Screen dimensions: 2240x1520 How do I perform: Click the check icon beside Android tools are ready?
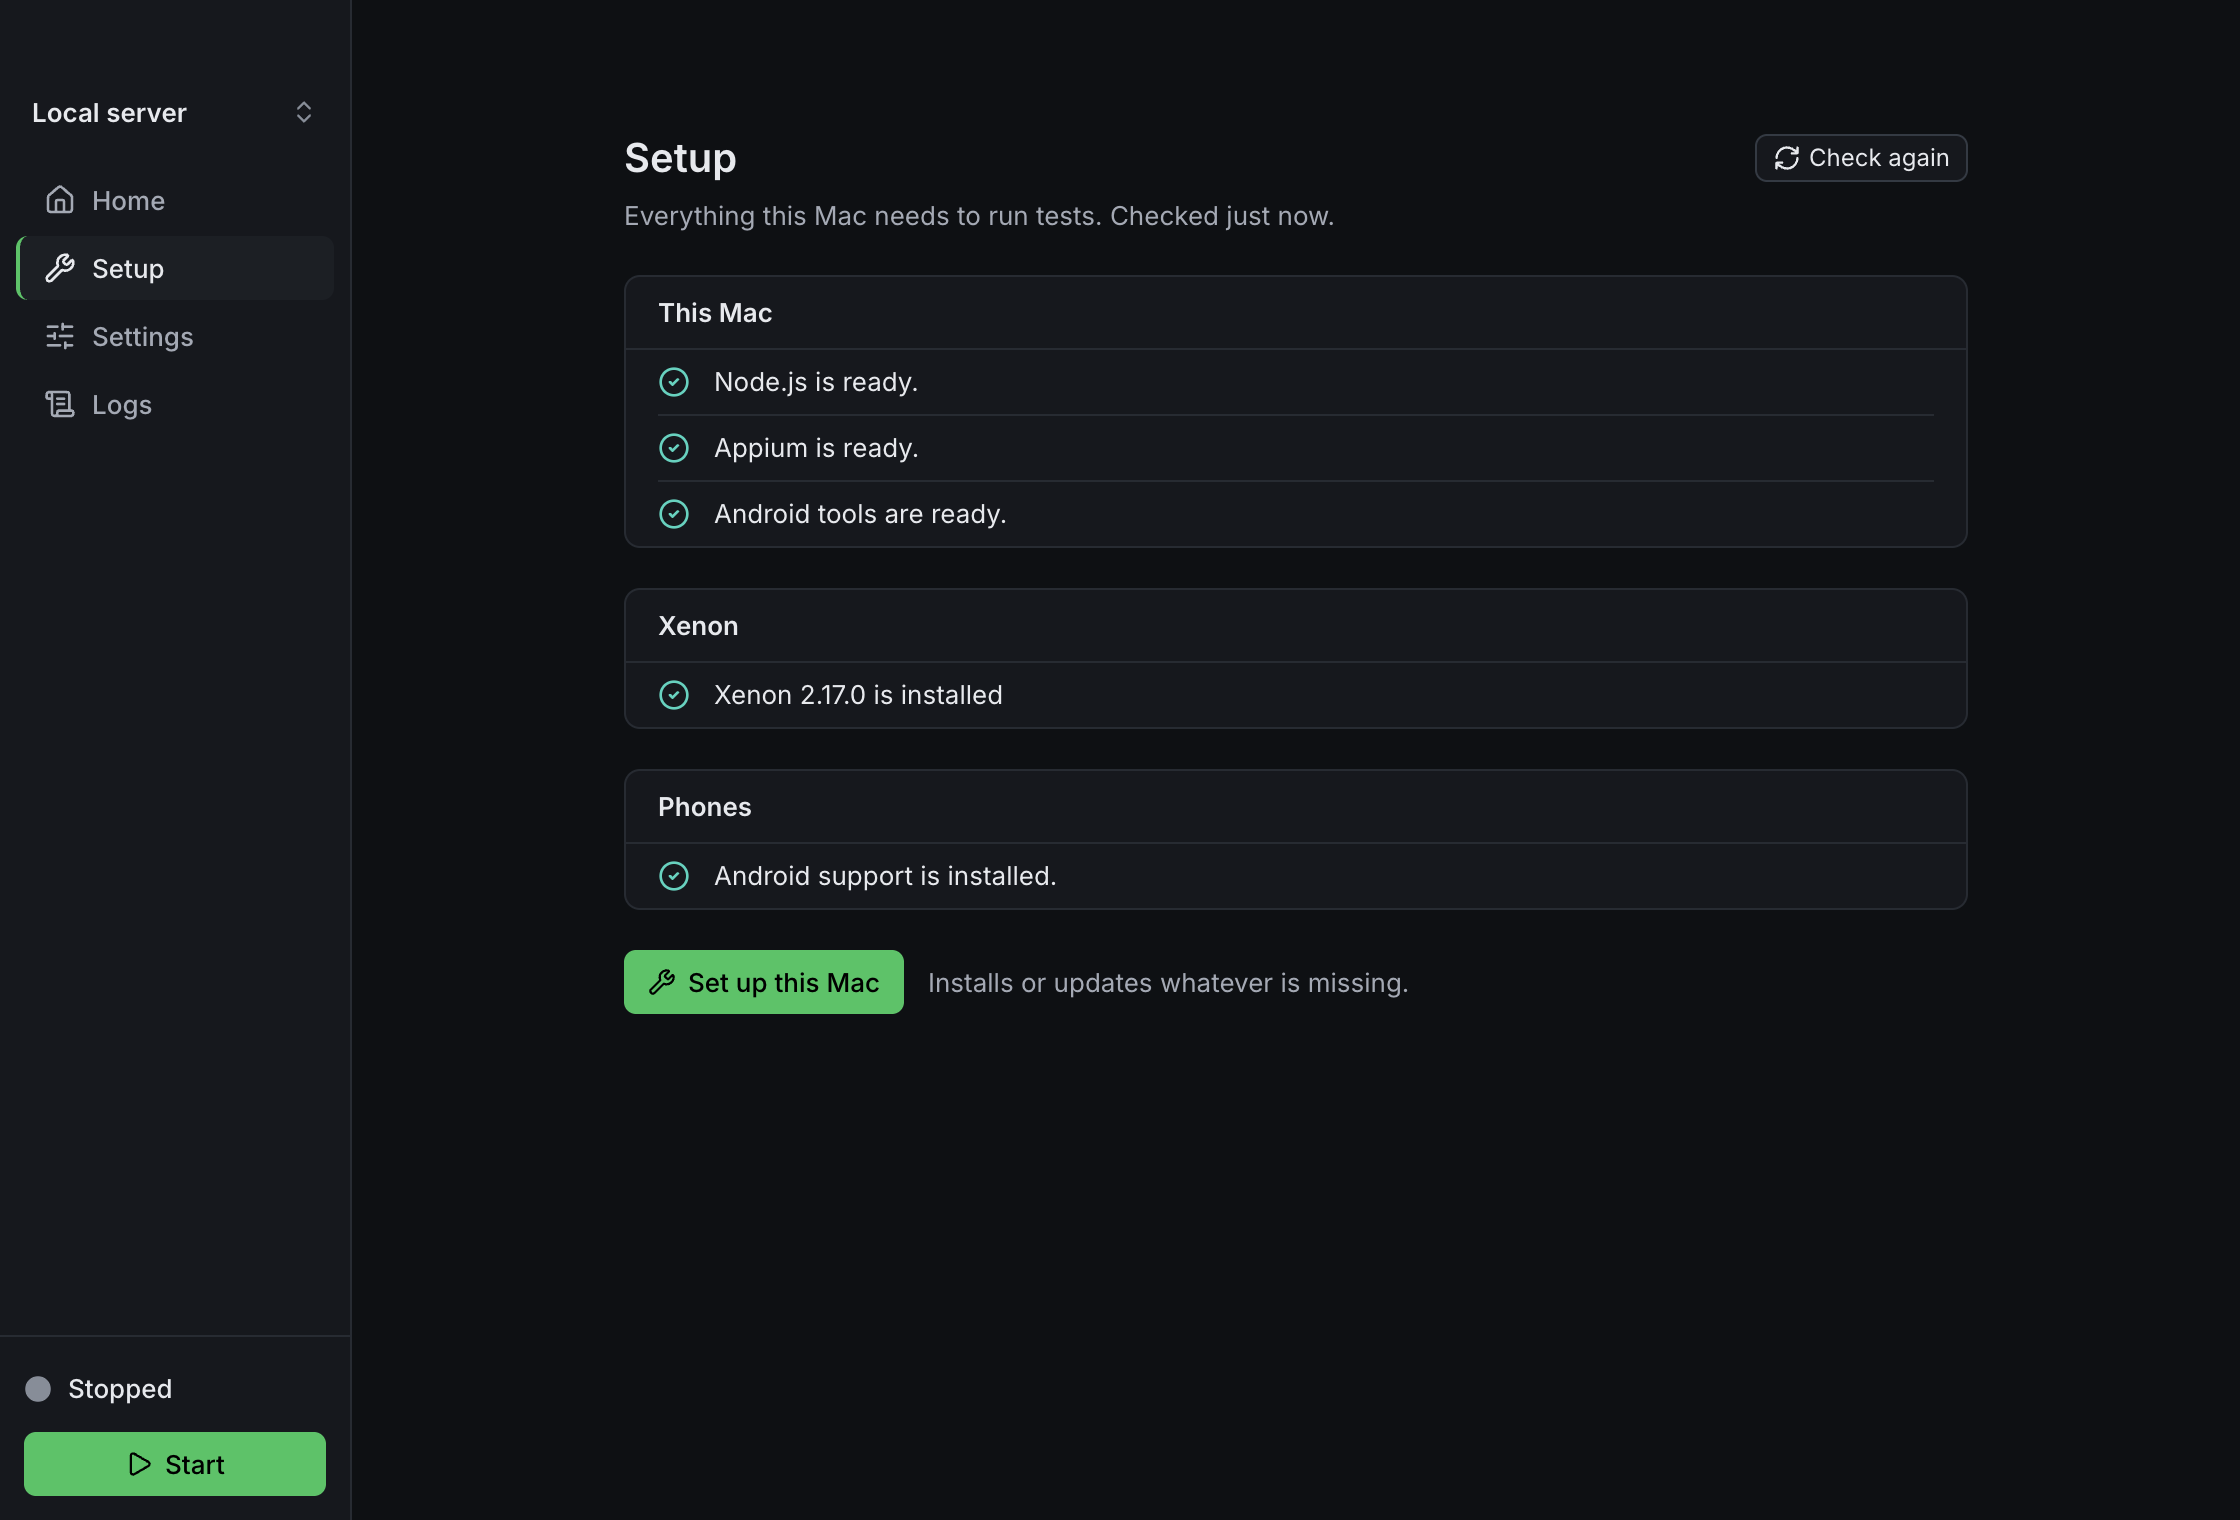pos(674,514)
